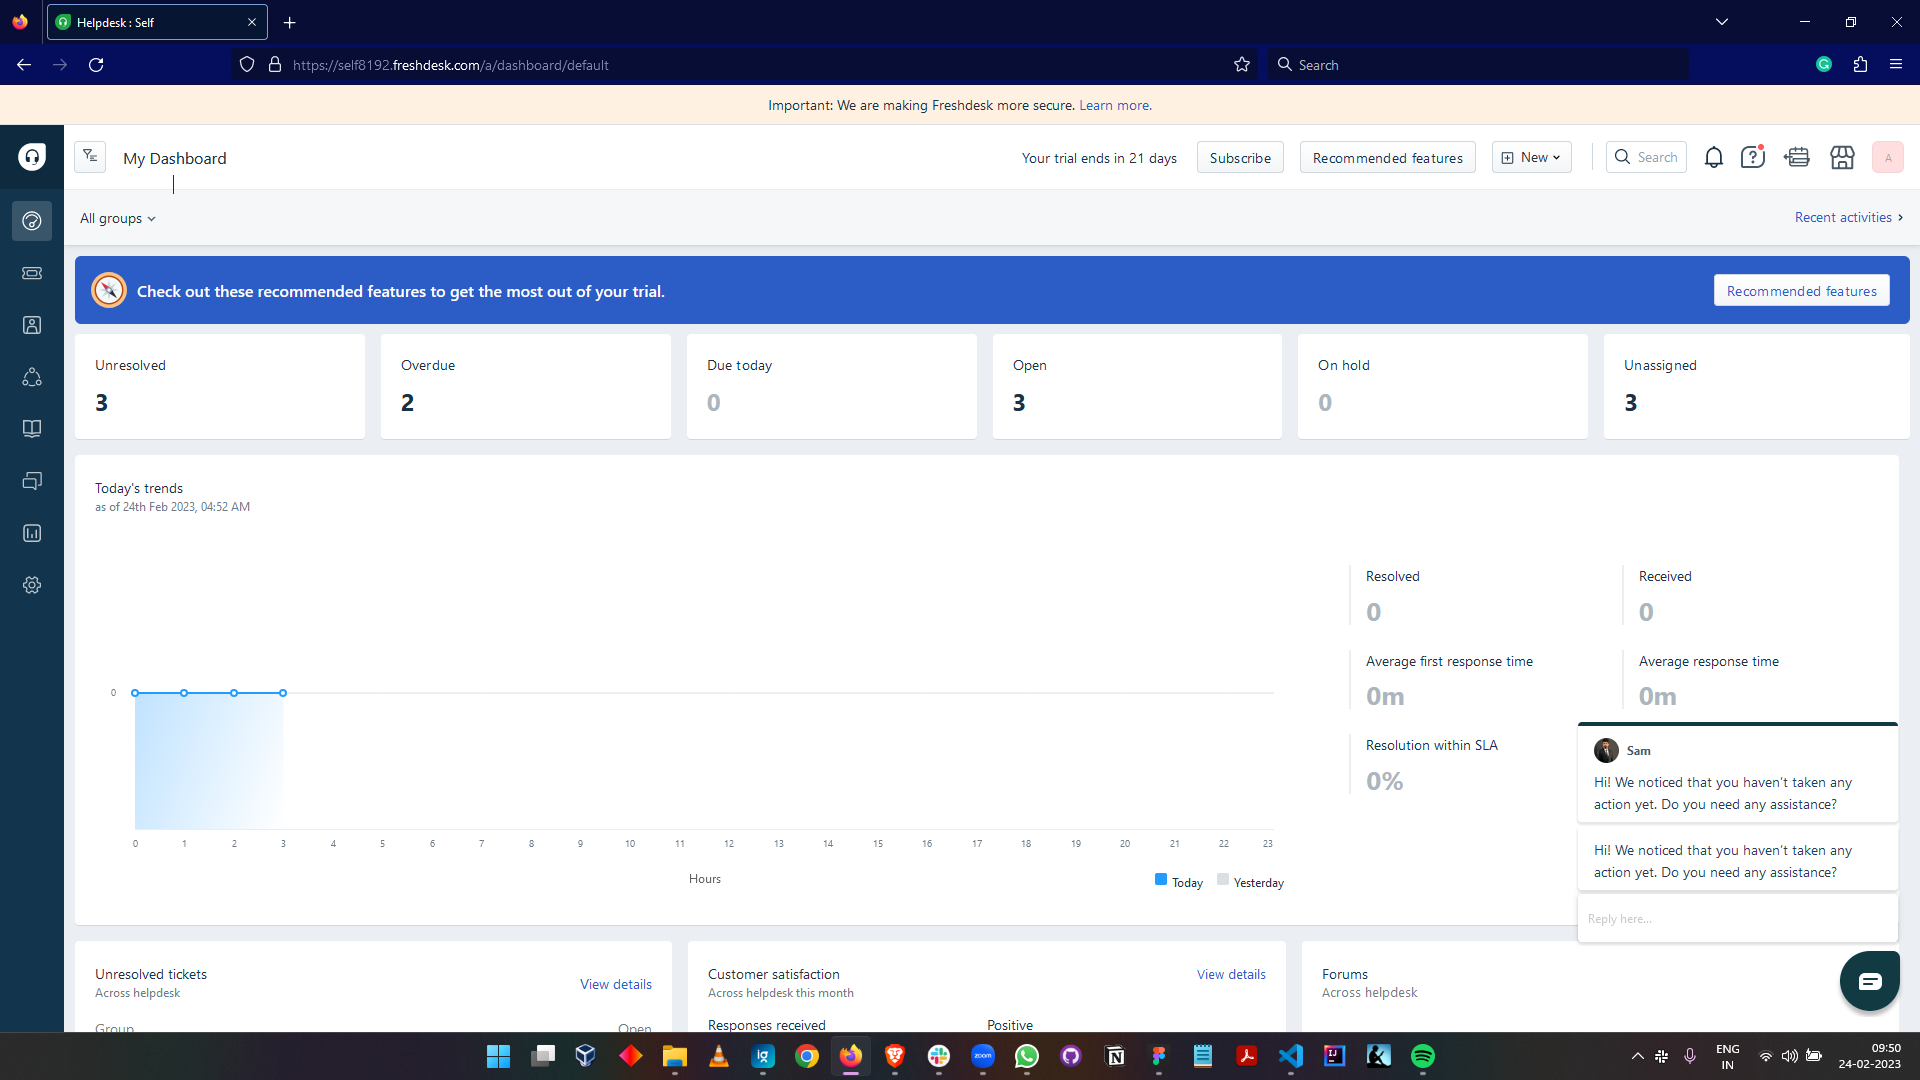Open Admin settings gear in sidebar
The width and height of the screenshot is (1920, 1080).
[32, 585]
